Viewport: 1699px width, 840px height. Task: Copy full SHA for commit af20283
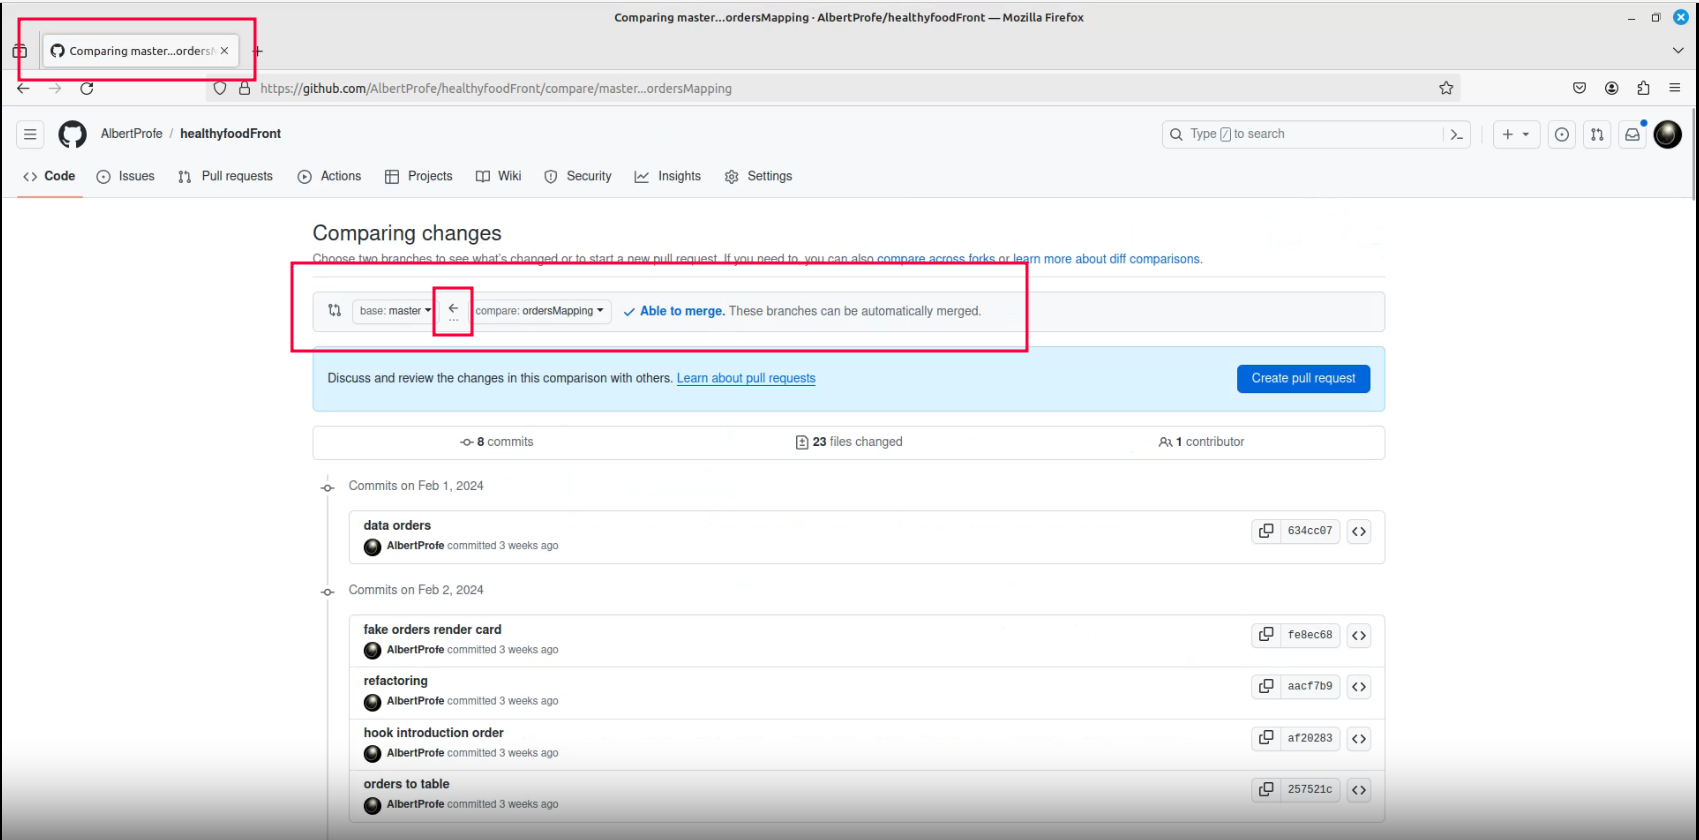[x=1266, y=738]
